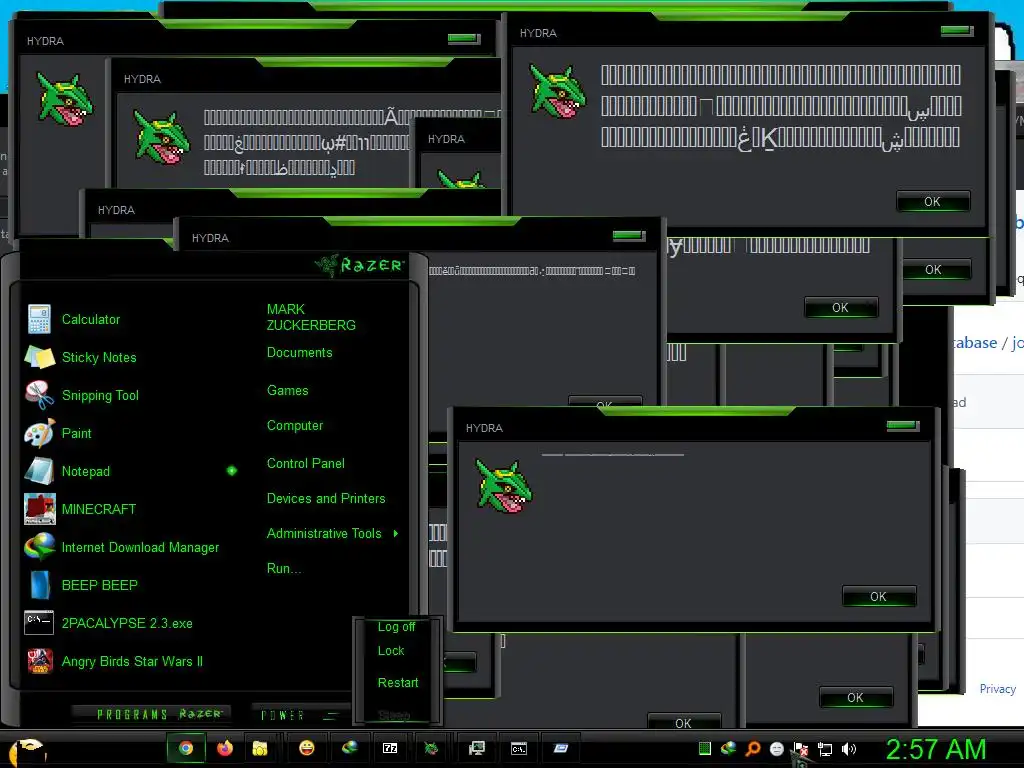Image resolution: width=1024 pixels, height=768 pixels.
Task: Click the Start orb on the taskbar
Action: pyautogui.click(x=26, y=751)
